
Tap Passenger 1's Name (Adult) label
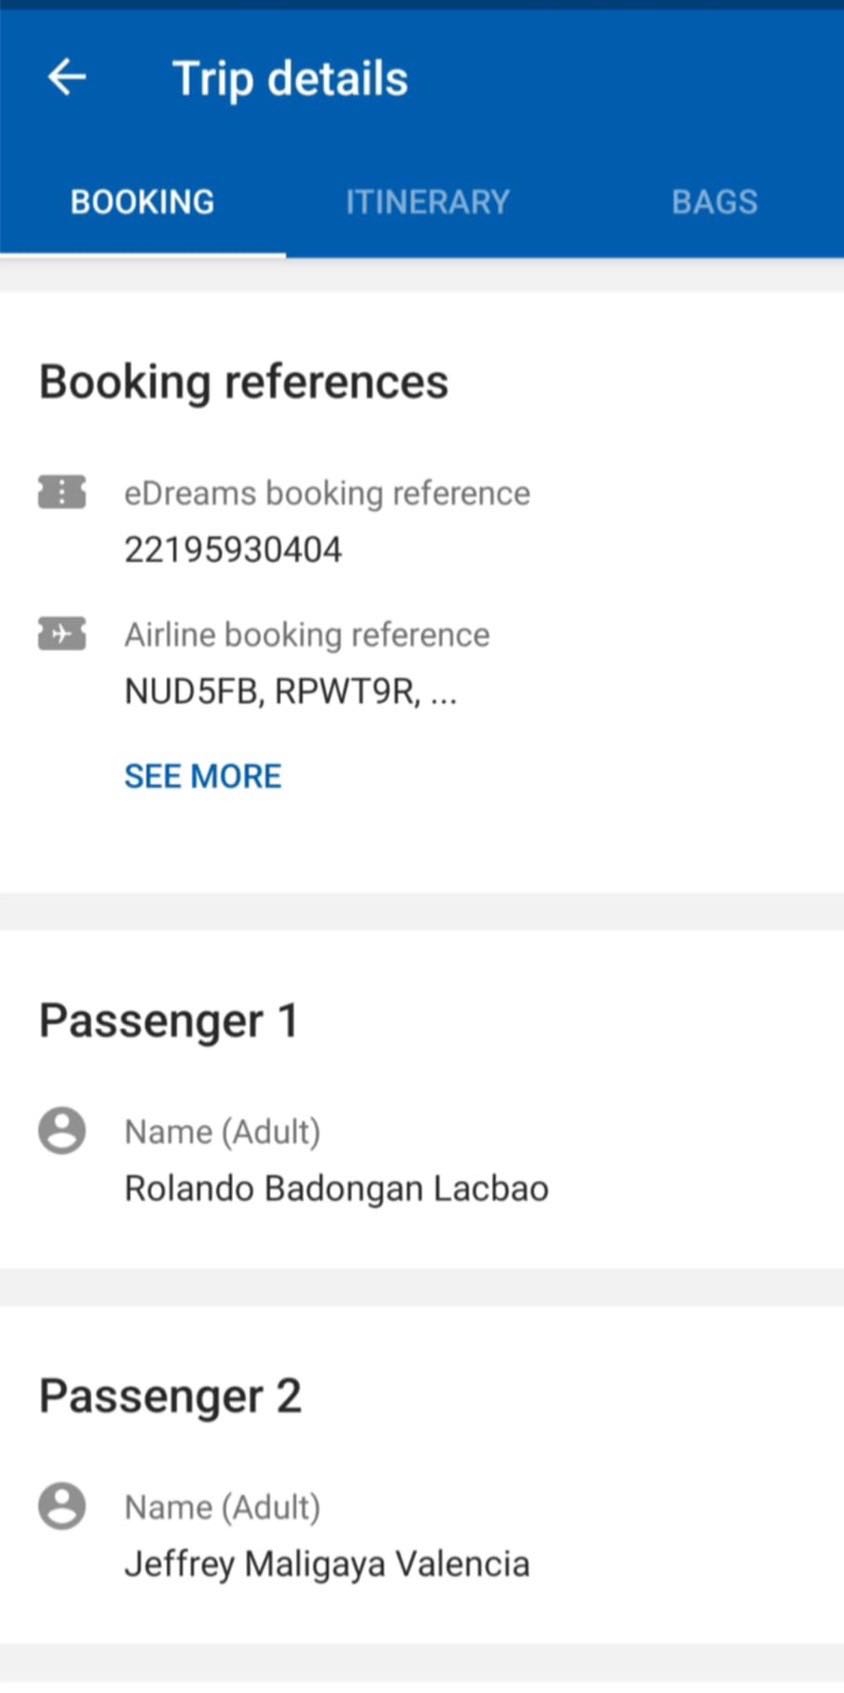coord(222,1132)
